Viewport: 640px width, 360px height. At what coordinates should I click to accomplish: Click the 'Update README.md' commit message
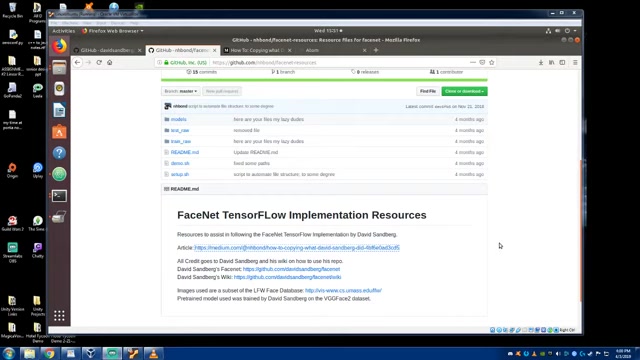coord(256,152)
